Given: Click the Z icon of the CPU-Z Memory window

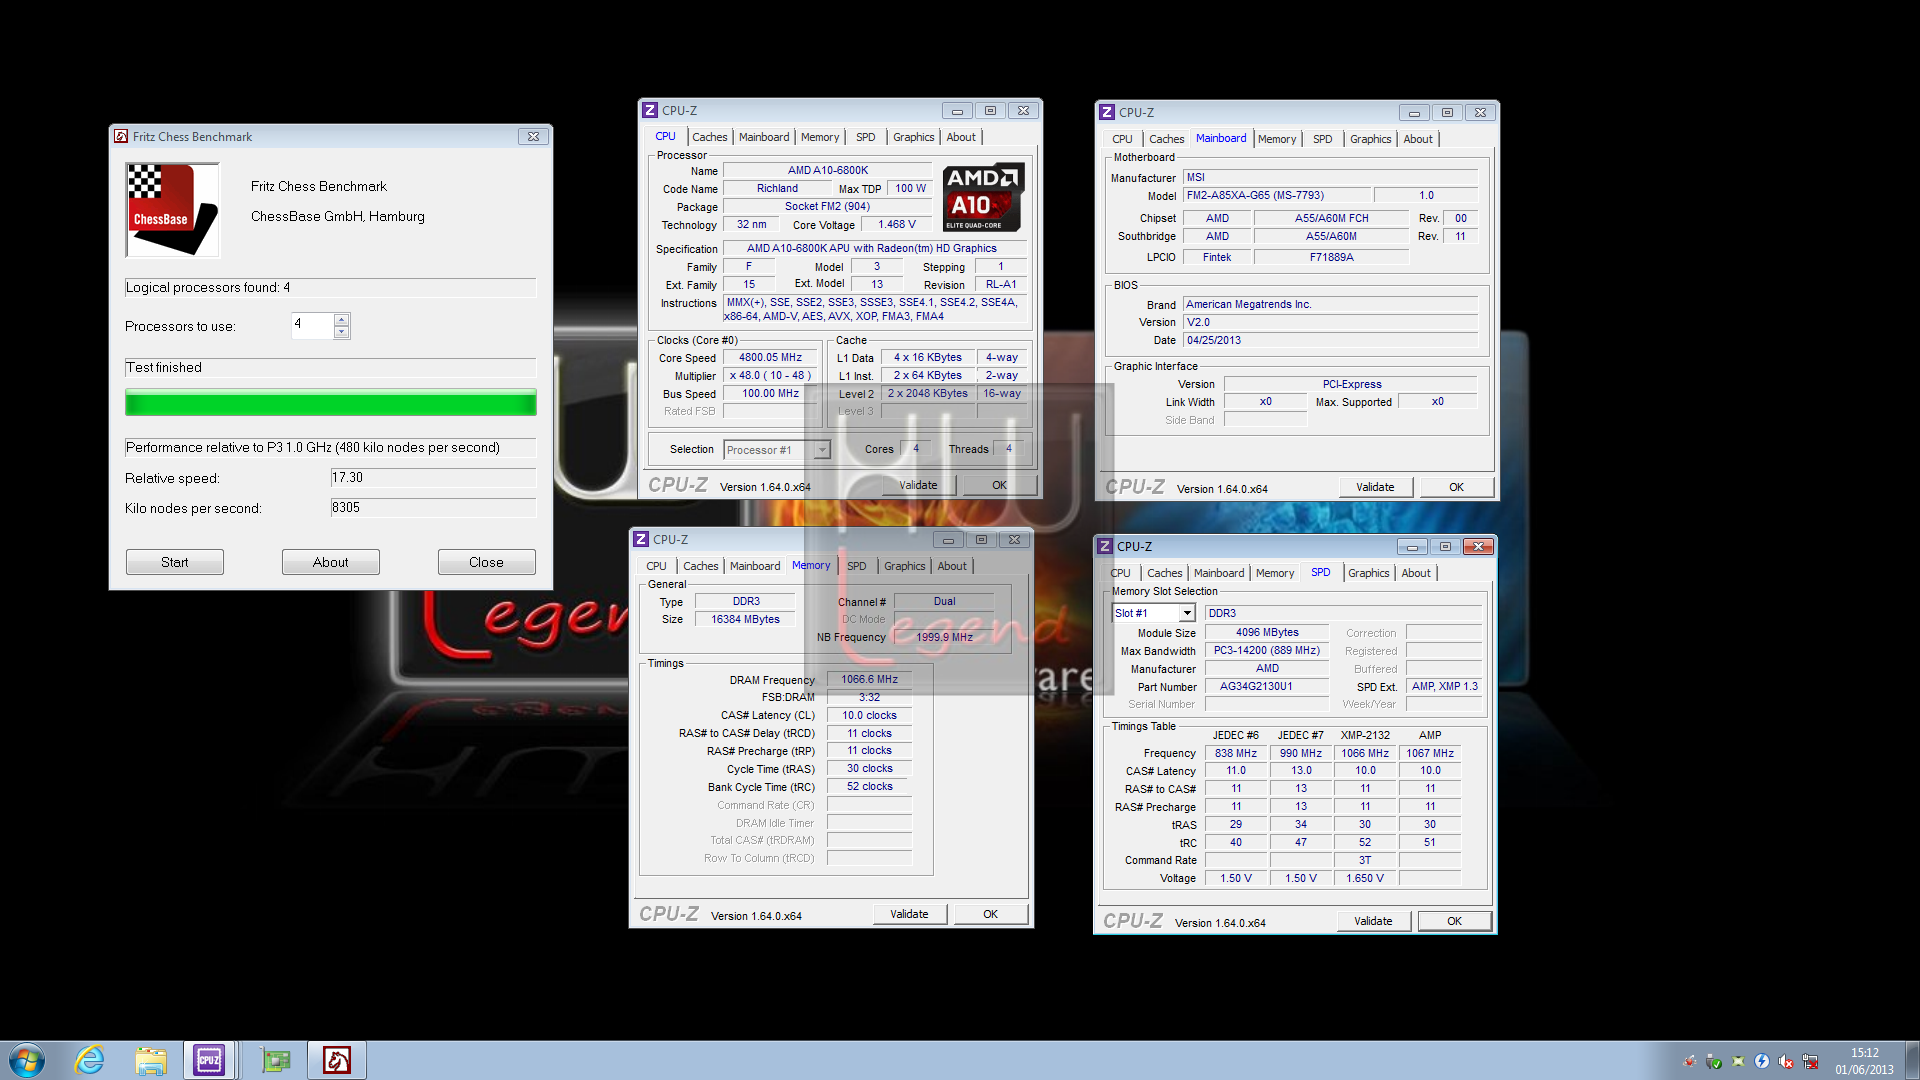Looking at the screenshot, I should tap(641, 540).
